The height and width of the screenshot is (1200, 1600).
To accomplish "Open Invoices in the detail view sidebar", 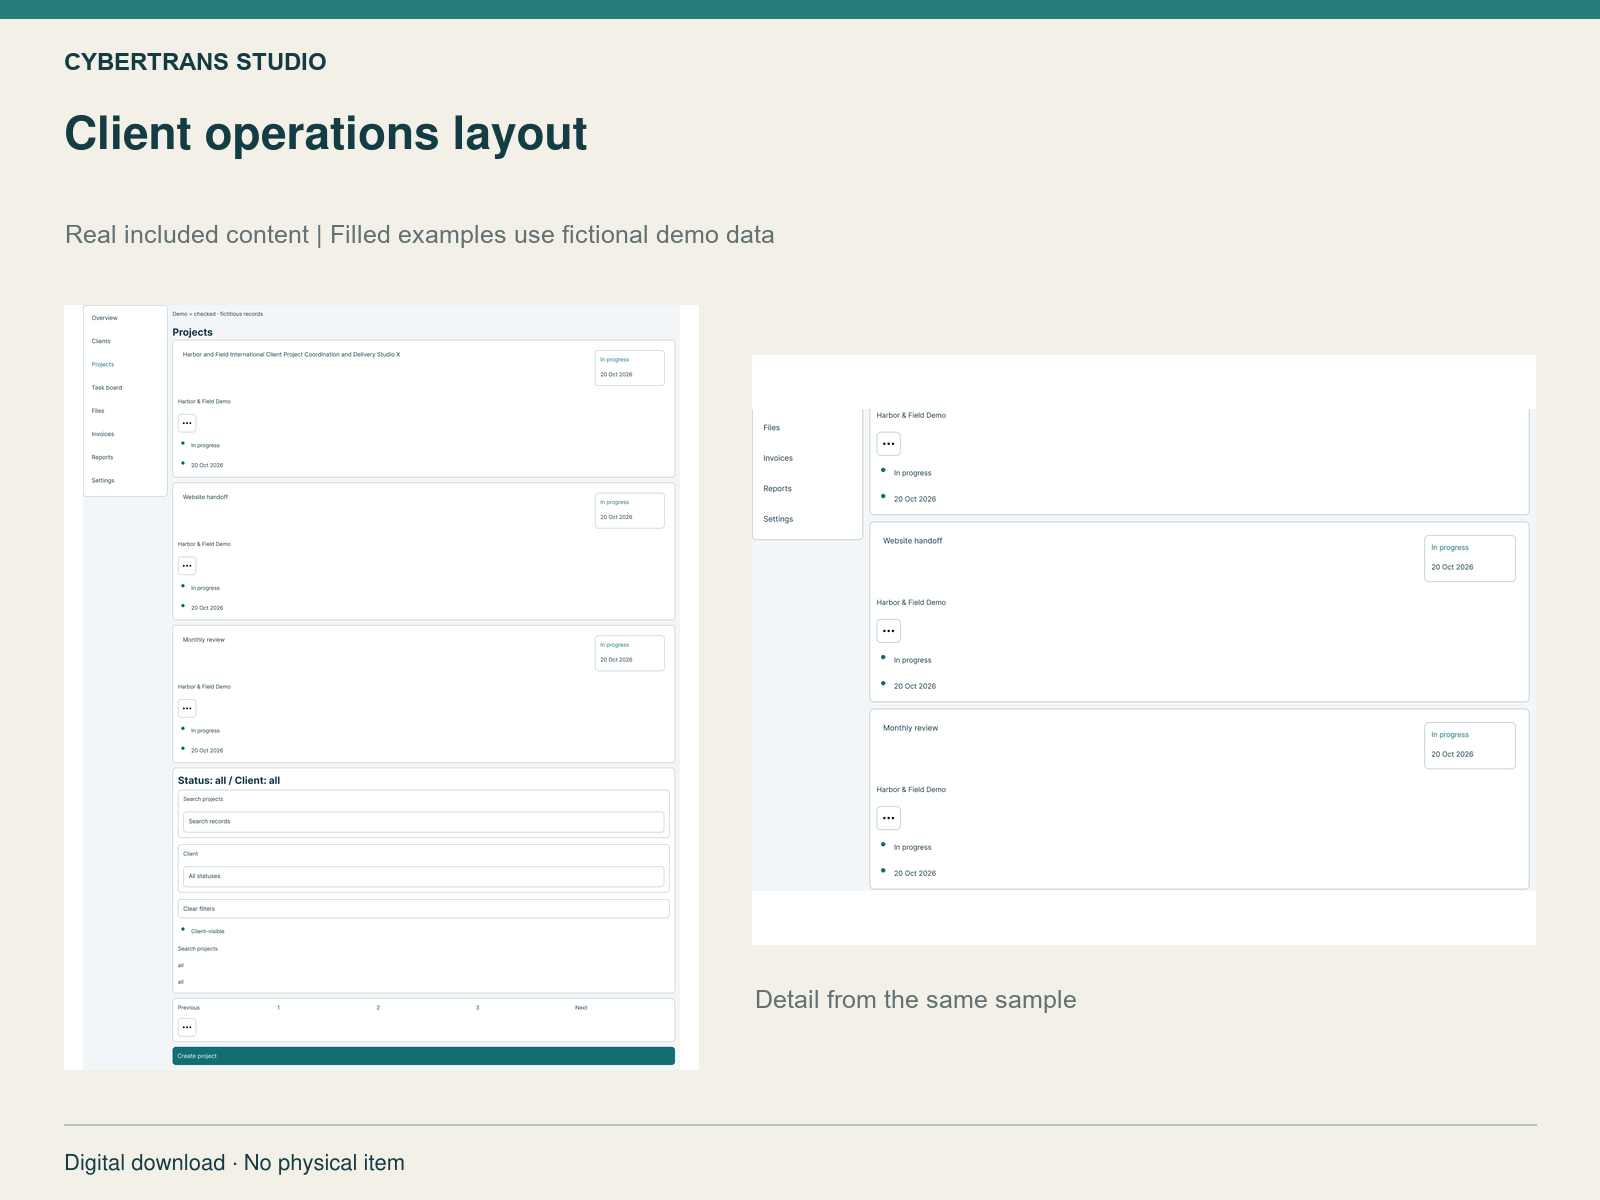I will point(778,458).
